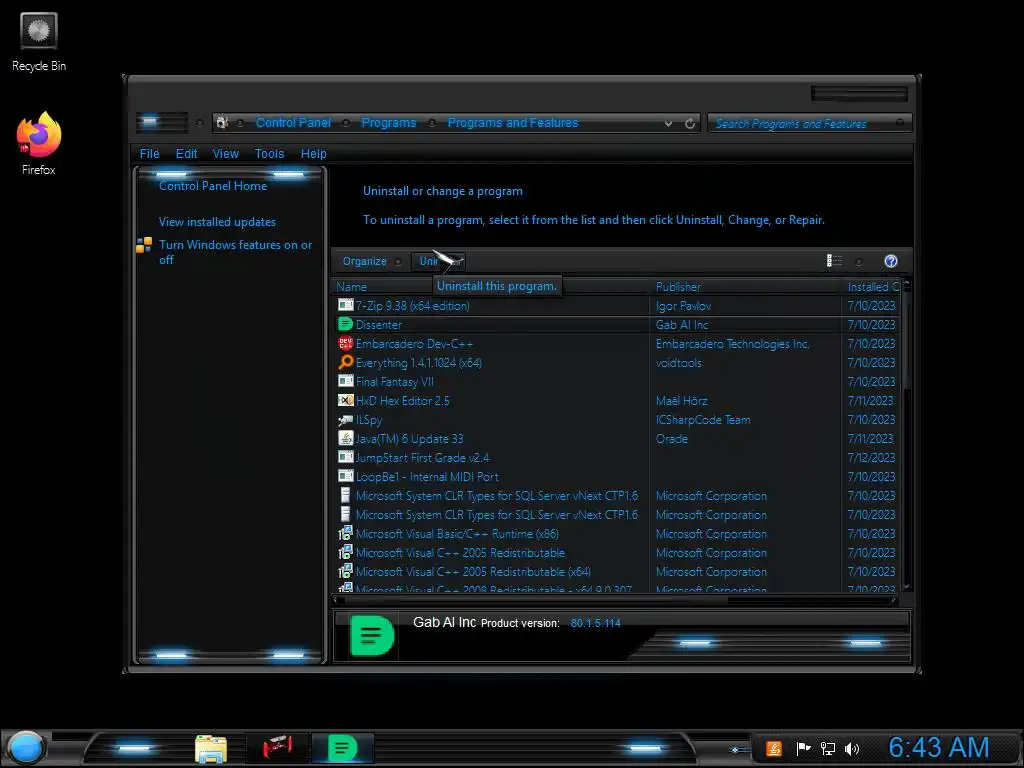Open Action Center flag tray icon
This screenshot has height=768, width=1024.
pos(803,748)
